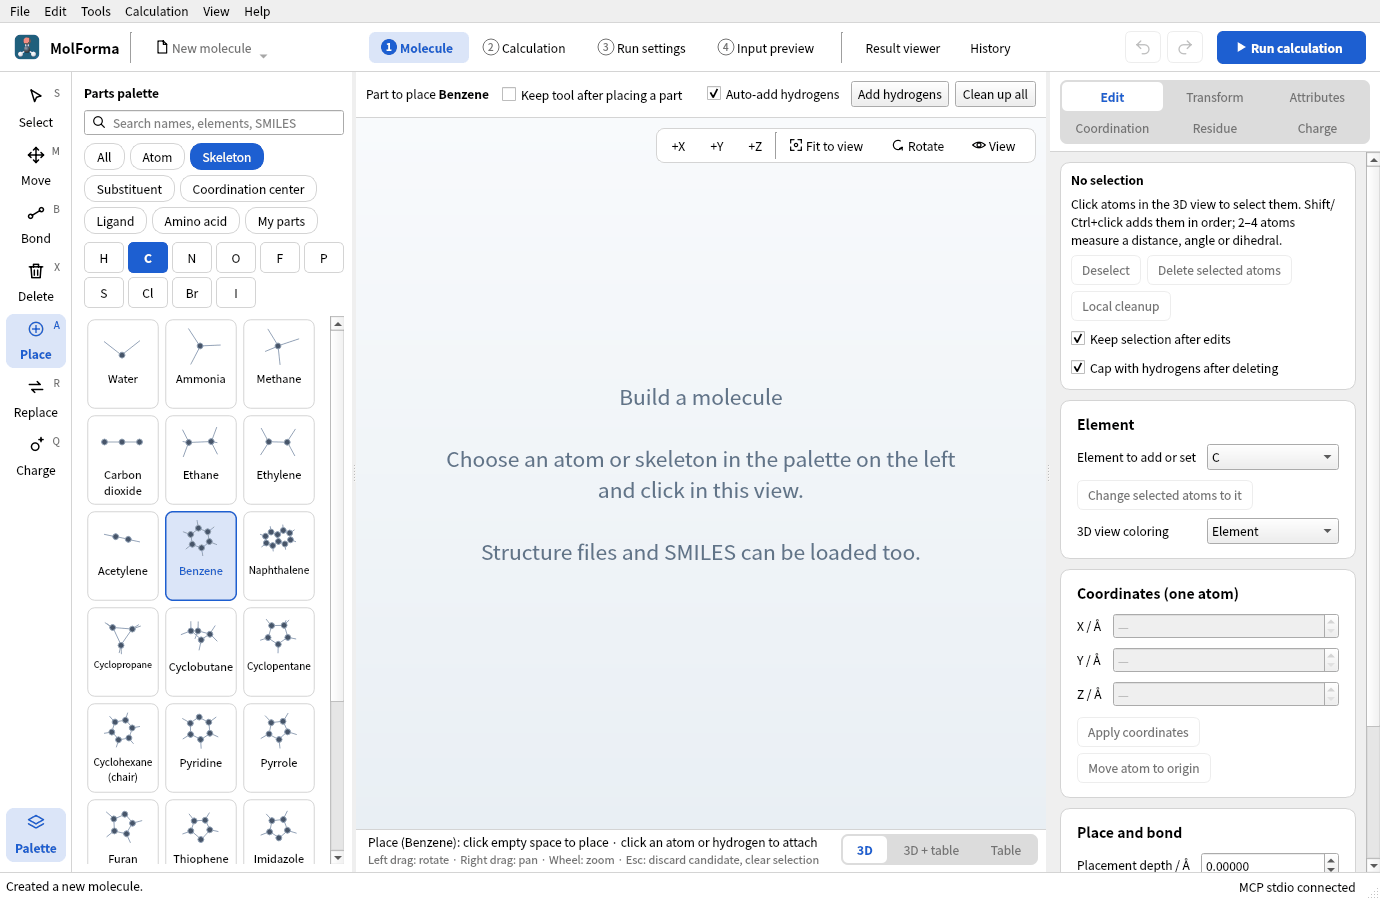
Task: Select the Pyridine skeleton part
Action: [x=201, y=748]
